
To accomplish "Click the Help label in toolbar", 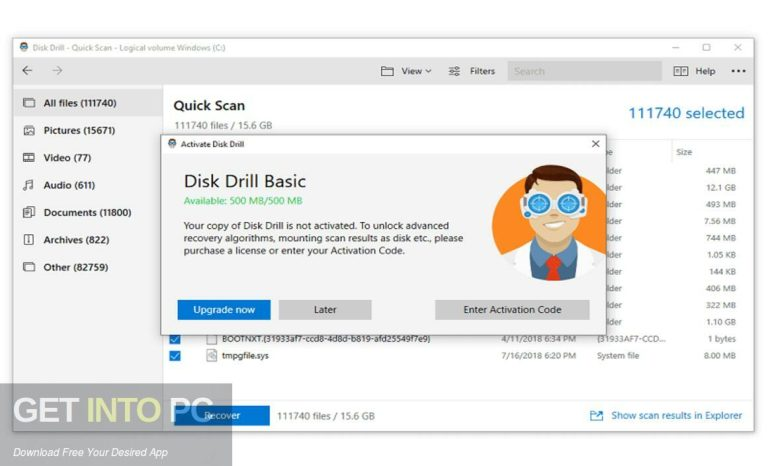I will coord(705,71).
